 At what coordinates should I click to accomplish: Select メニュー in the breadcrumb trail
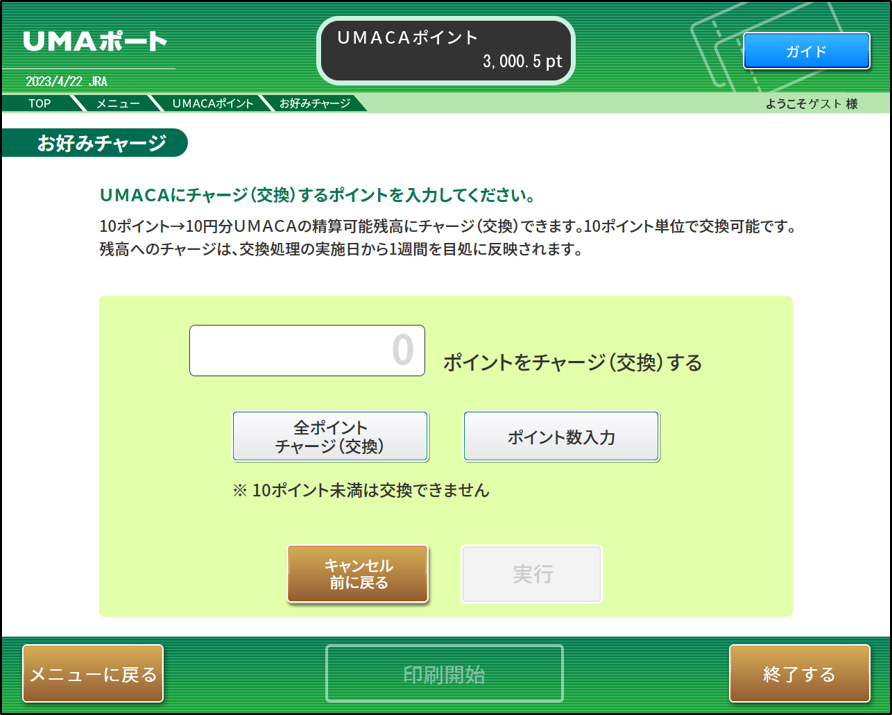click(117, 103)
